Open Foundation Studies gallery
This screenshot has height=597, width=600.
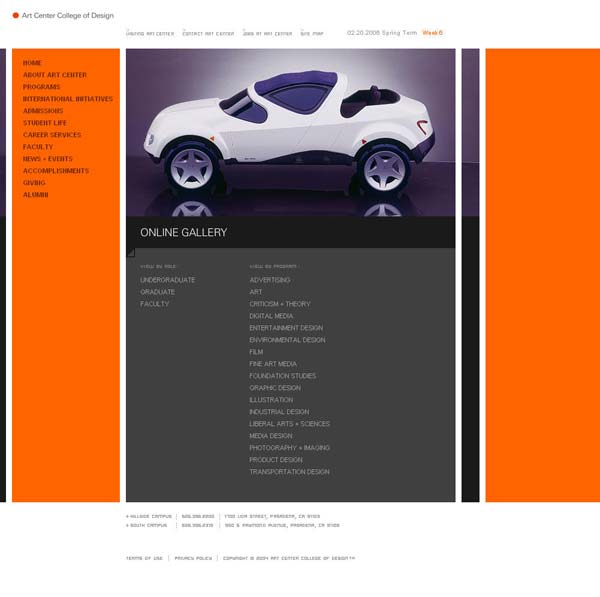(x=283, y=376)
